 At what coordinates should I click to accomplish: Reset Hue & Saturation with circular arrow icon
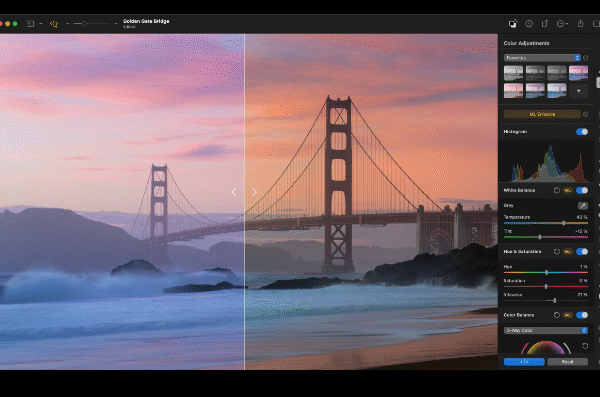click(557, 252)
